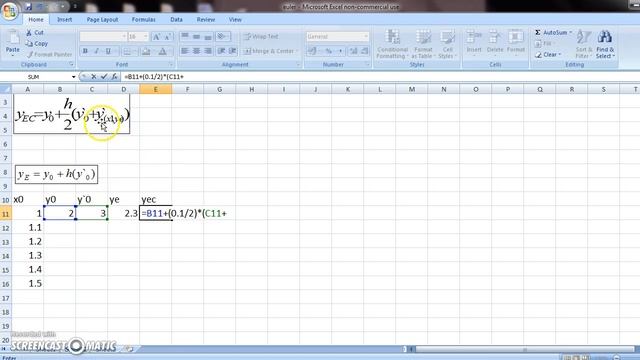Click the Increase Indent icon

(233, 51)
